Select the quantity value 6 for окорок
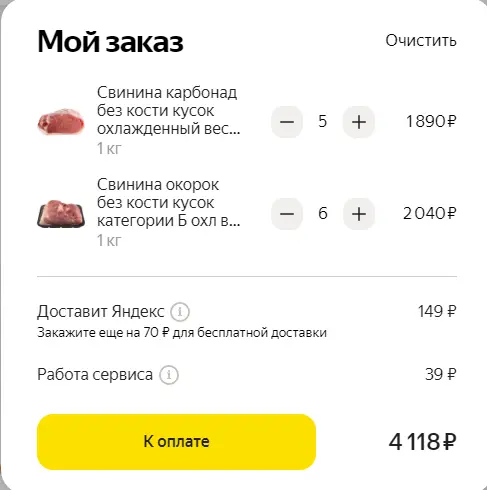 pos(322,214)
